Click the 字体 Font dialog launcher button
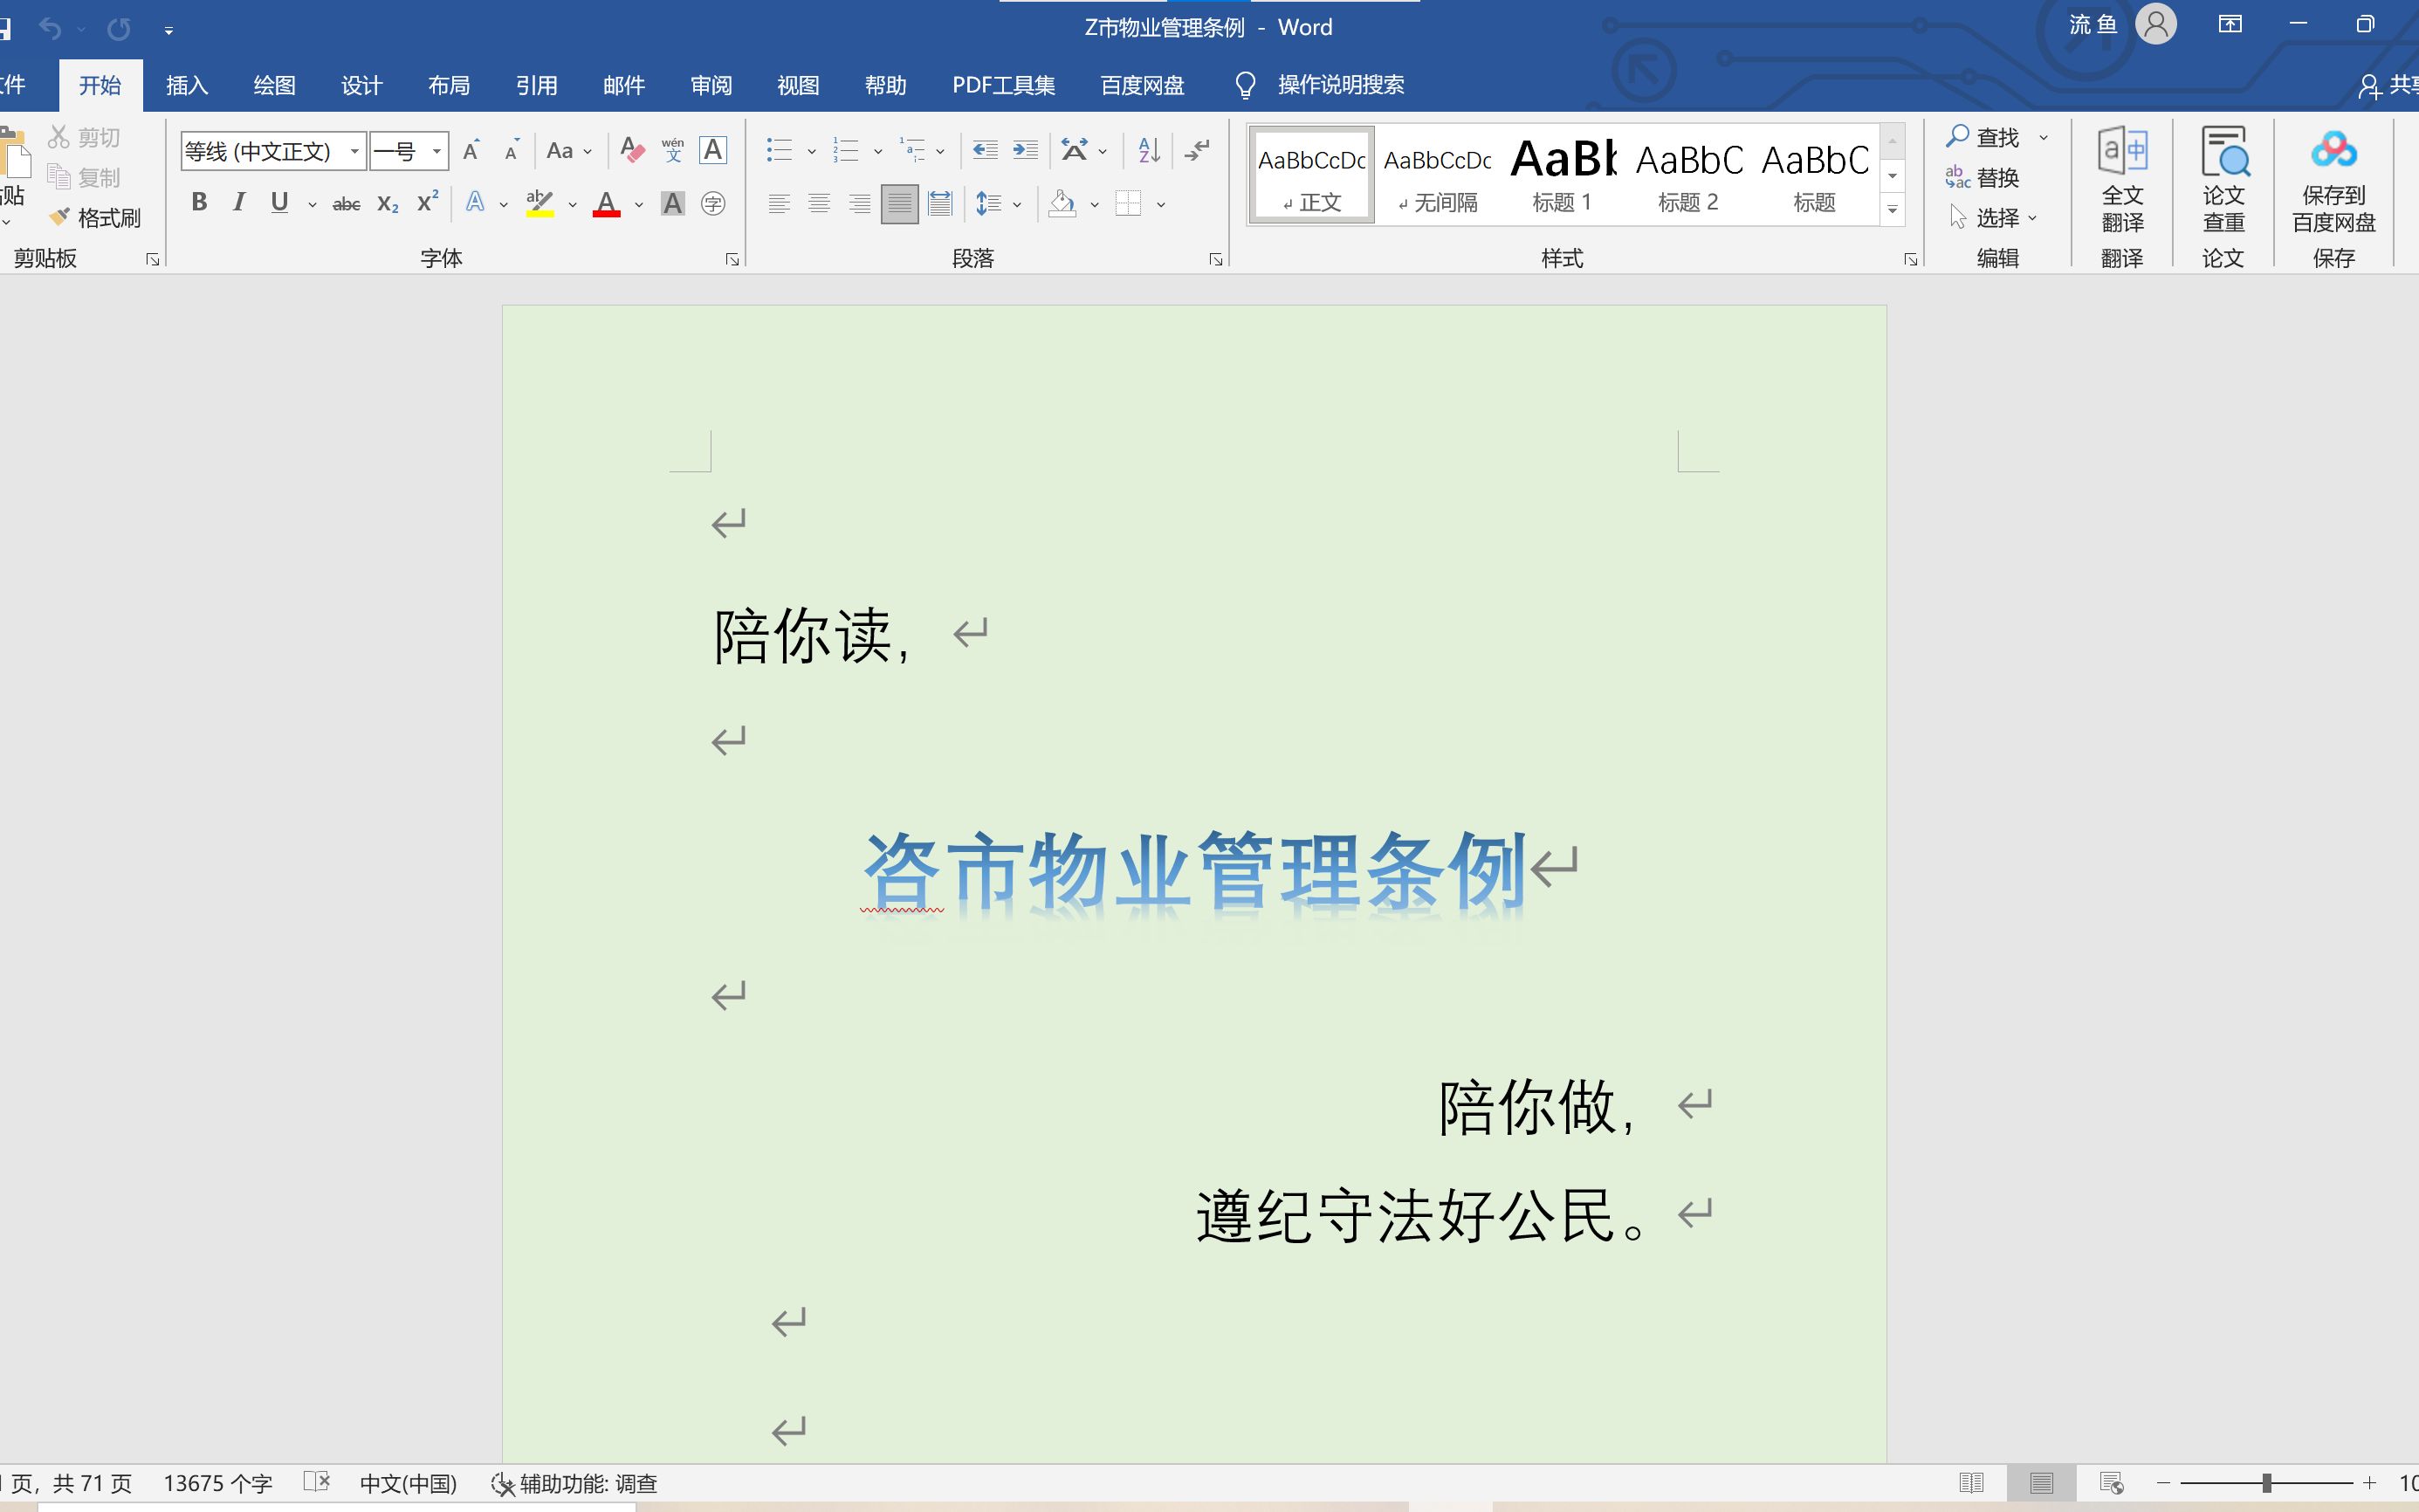The image size is (2419, 1512). click(x=733, y=258)
